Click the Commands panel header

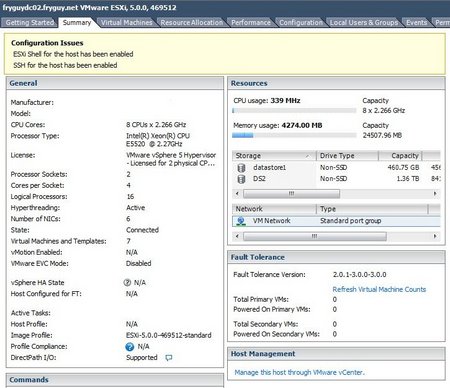point(115,380)
